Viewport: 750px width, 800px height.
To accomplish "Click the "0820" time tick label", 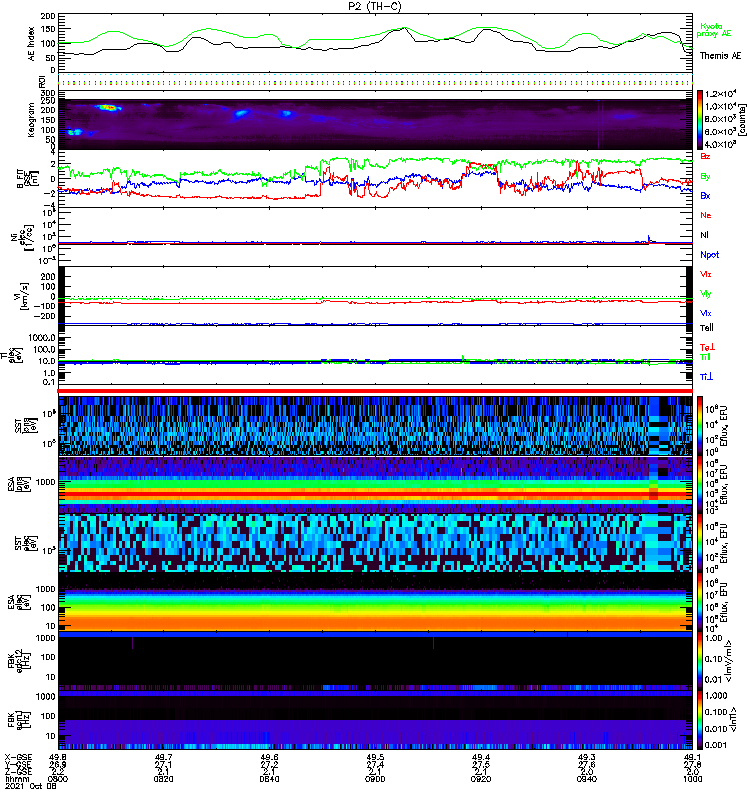I will [163, 779].
